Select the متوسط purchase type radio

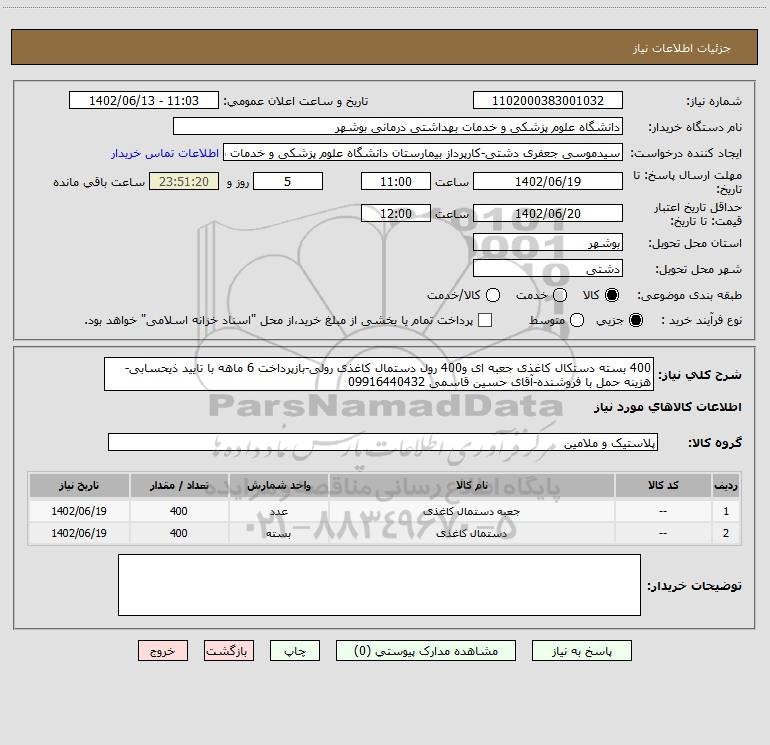coord(577,320)
